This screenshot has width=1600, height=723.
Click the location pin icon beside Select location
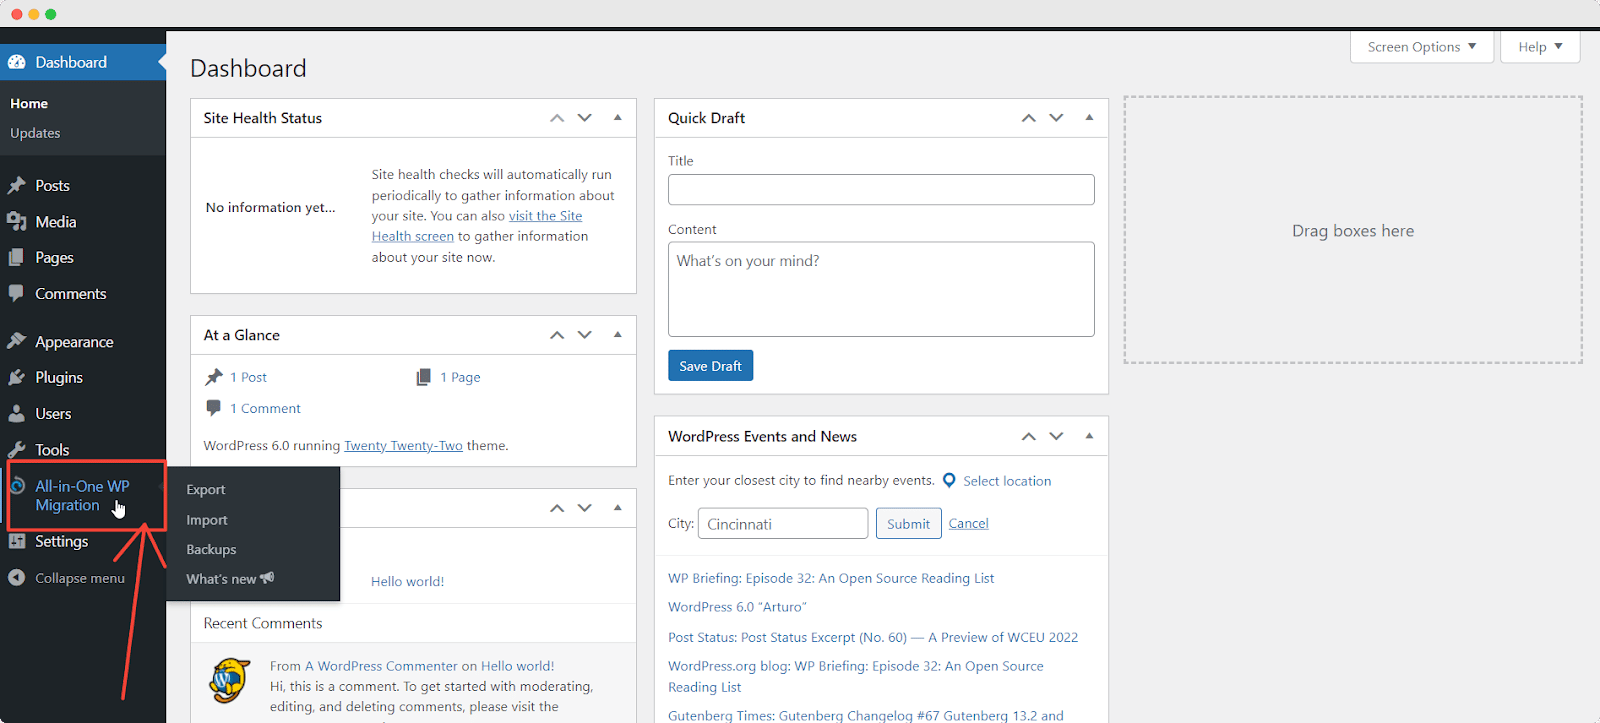(949, 480)
